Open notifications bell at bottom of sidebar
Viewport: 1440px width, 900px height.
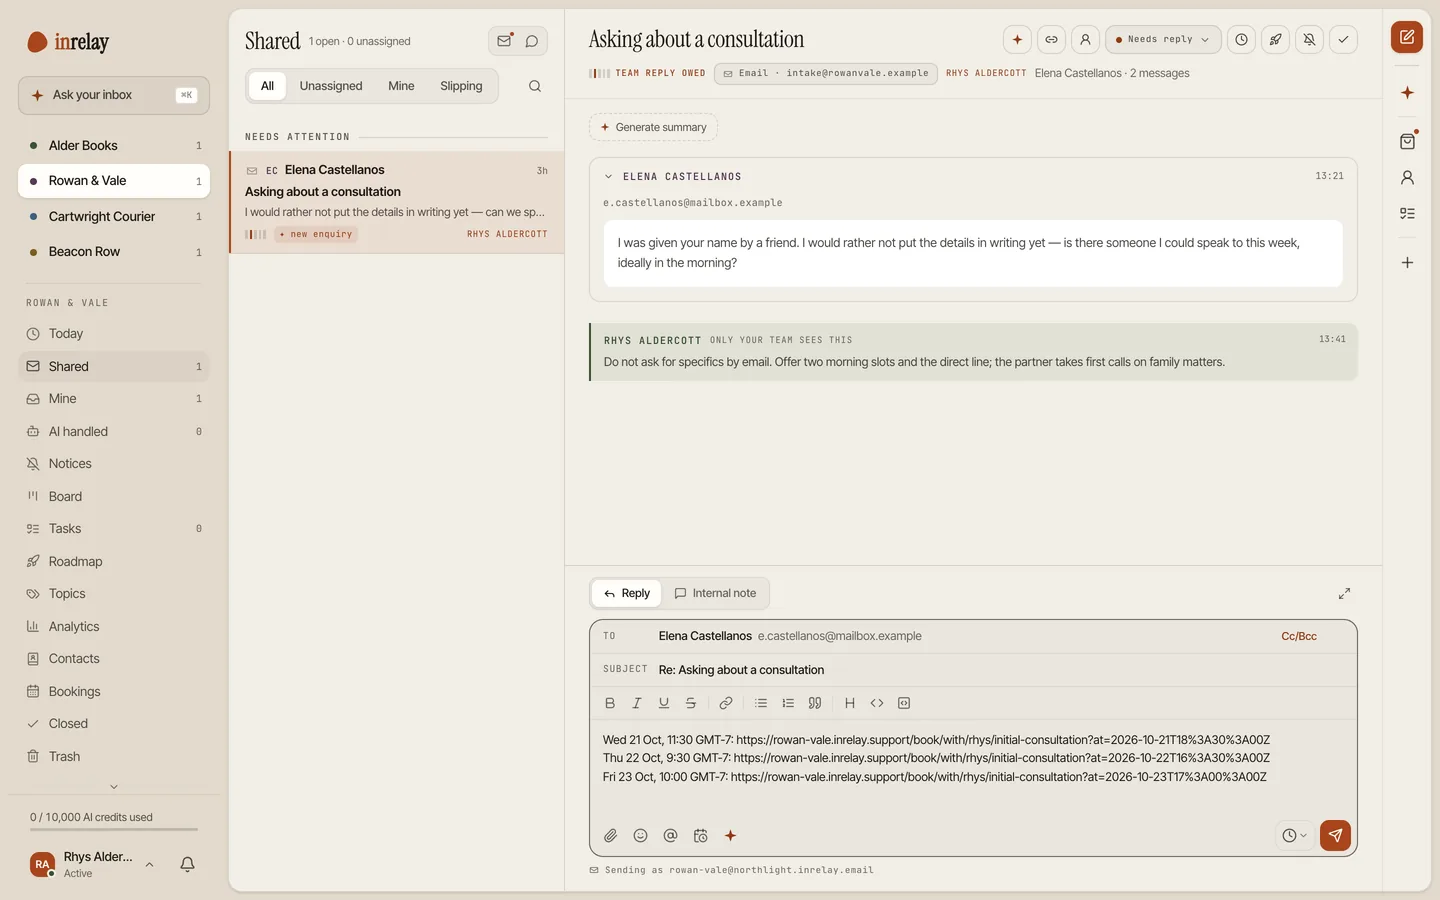[x=187, y=864]
